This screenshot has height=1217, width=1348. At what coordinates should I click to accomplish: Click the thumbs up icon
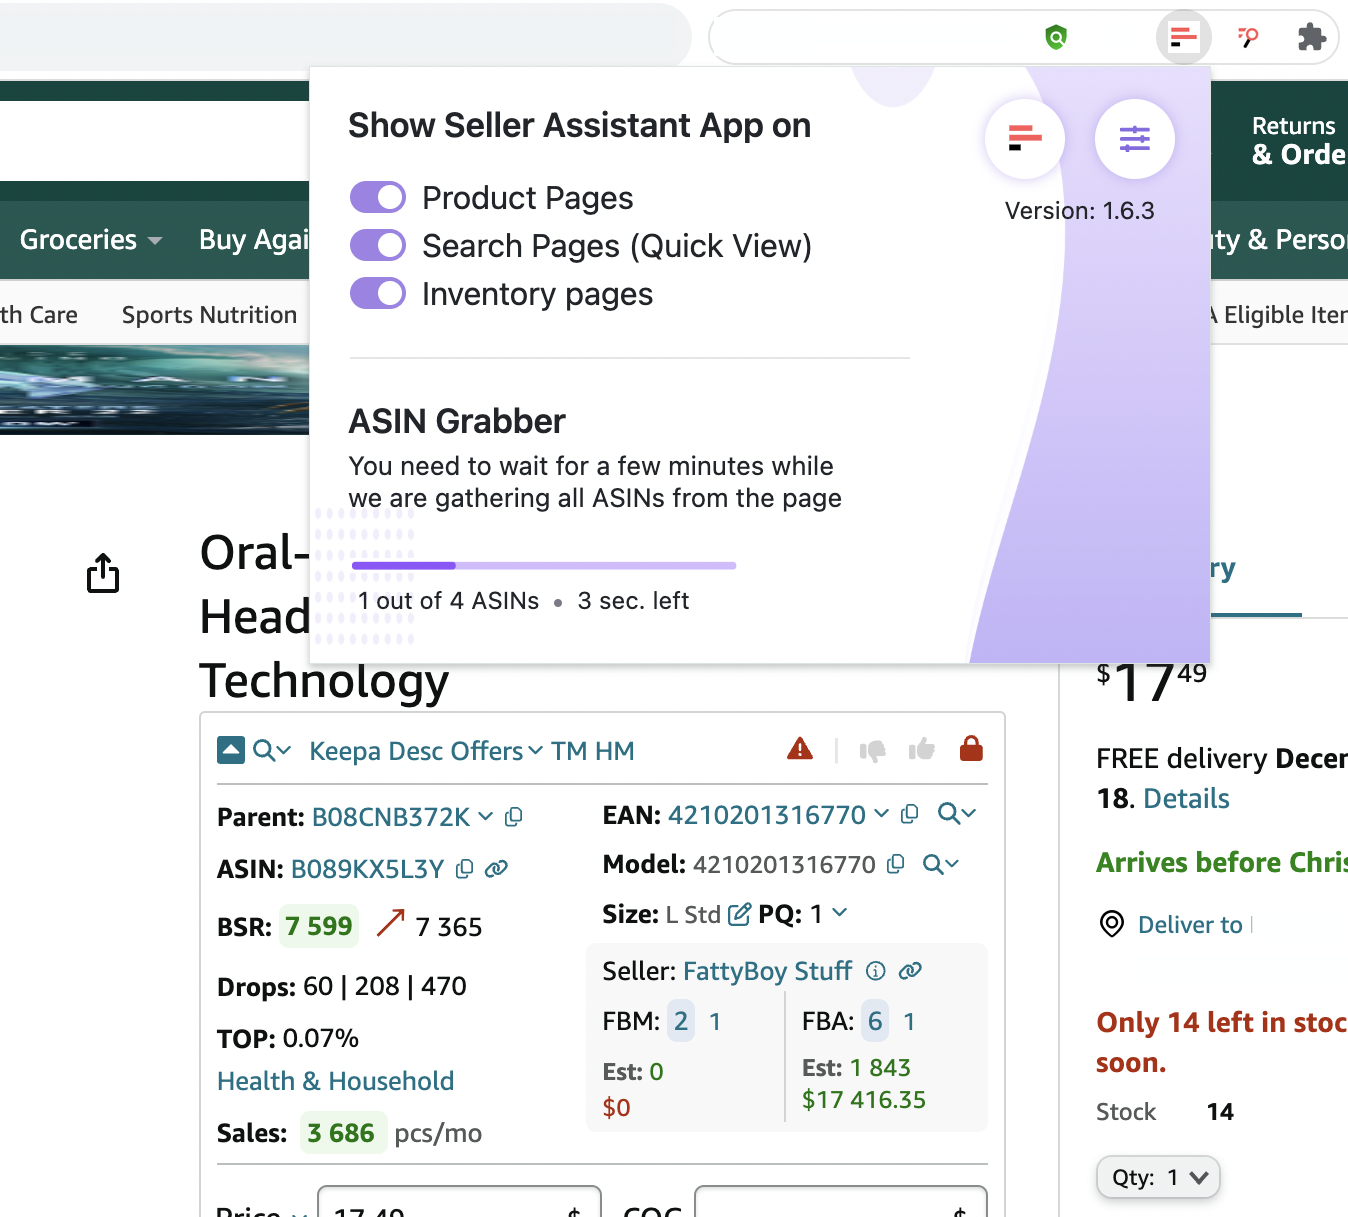921,748
